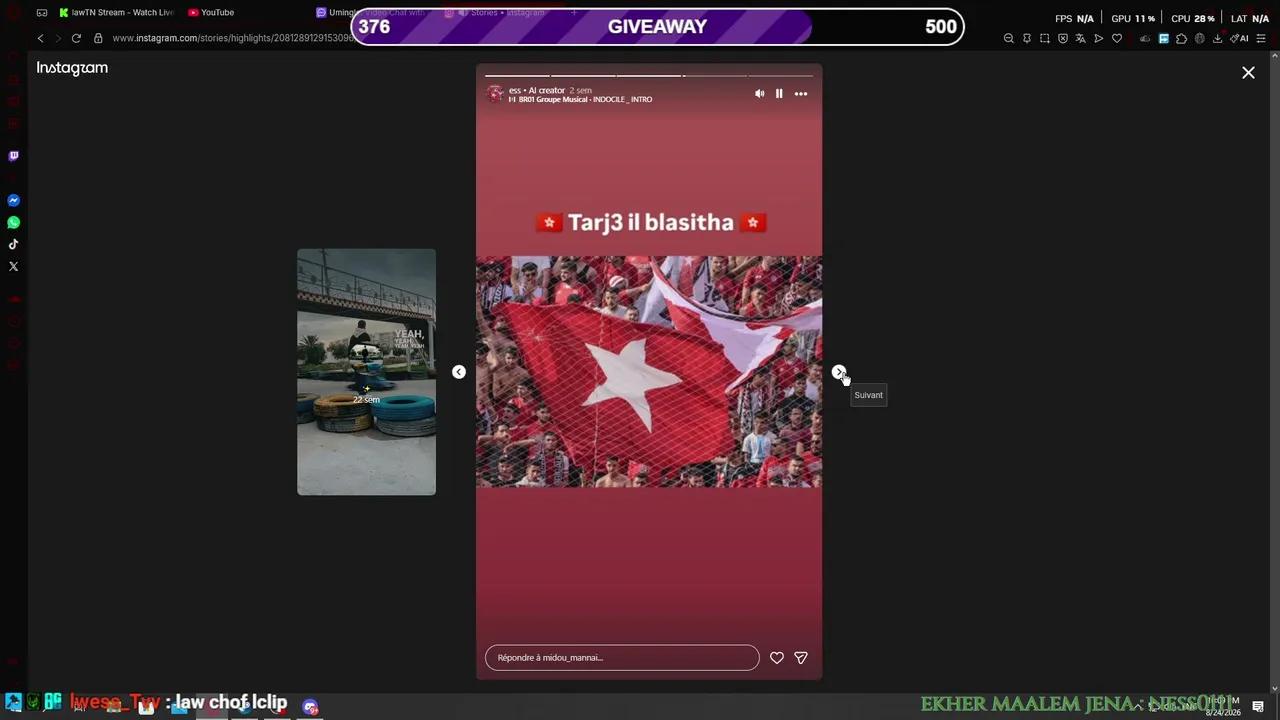Open Twitch from the browser sidebar
This screenshot has height=720, width=1280.
point(13,156)
